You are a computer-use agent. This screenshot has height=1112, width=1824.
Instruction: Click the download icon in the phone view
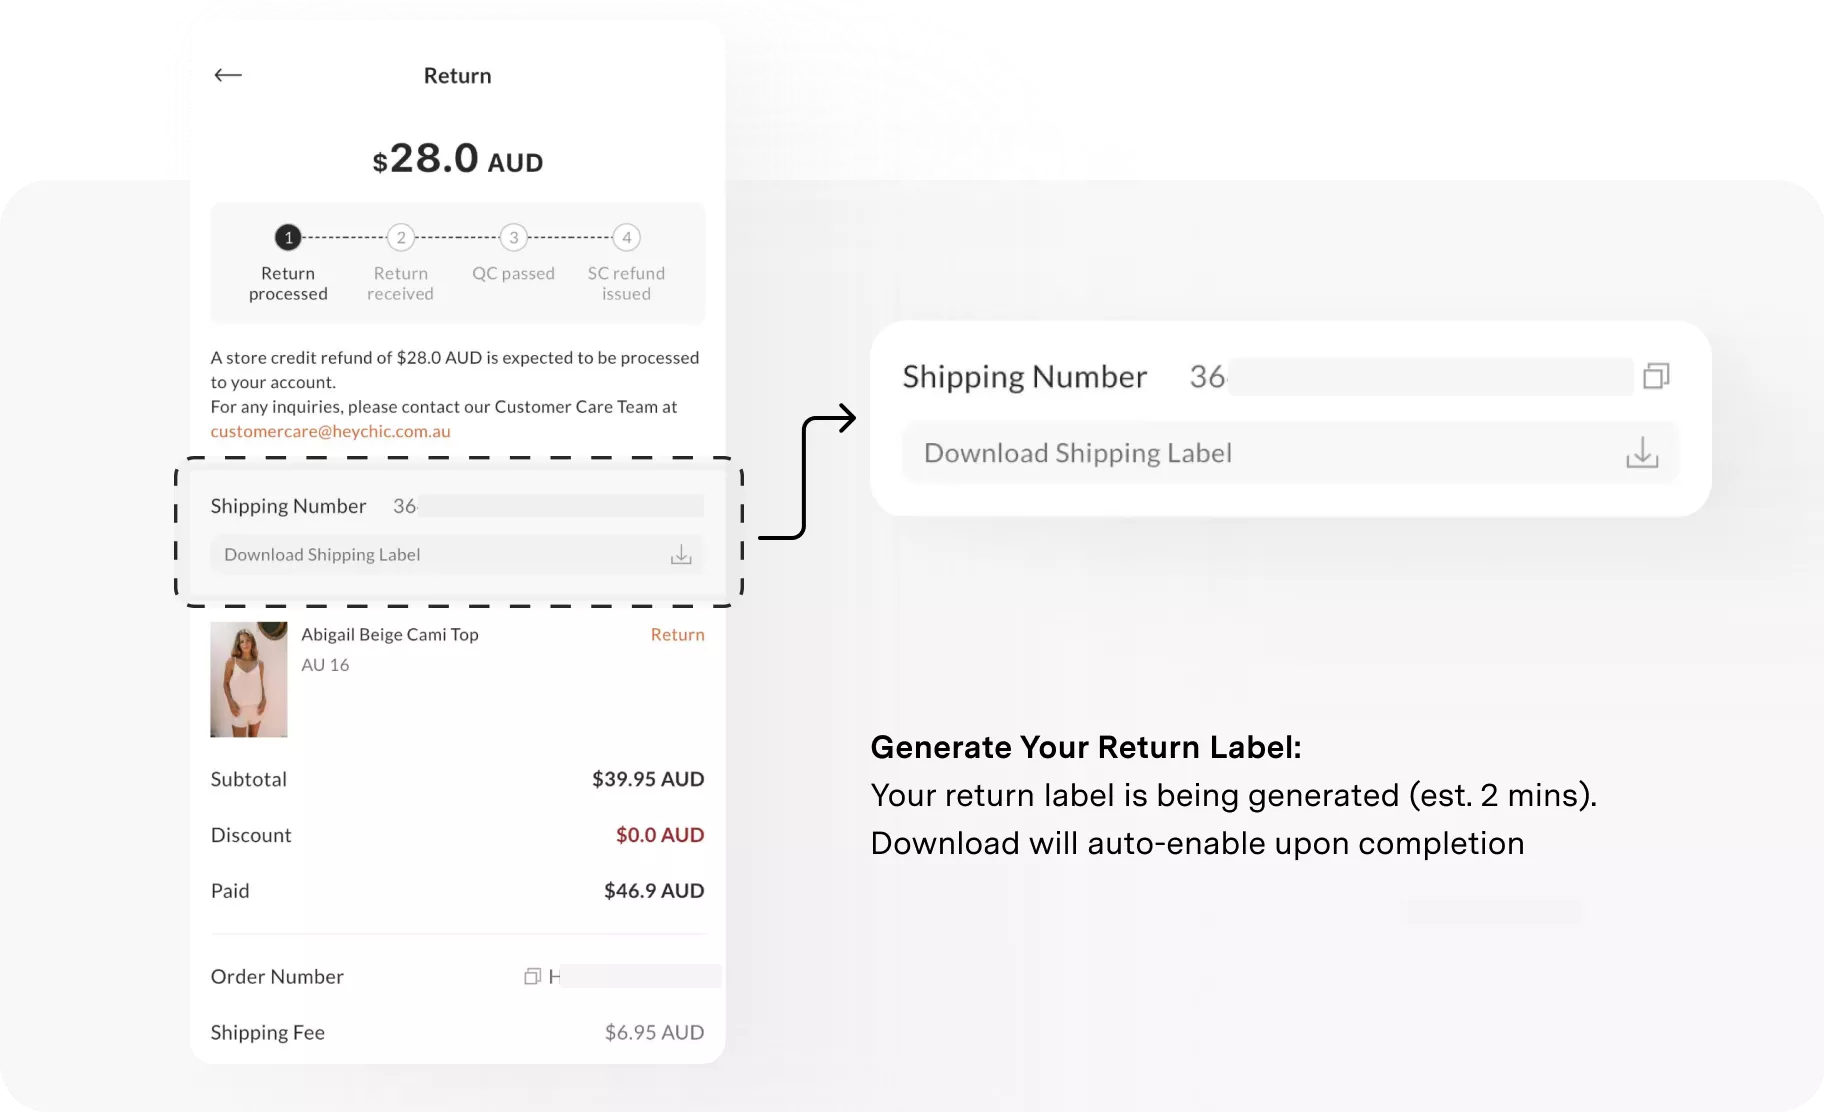pos(681,555)
